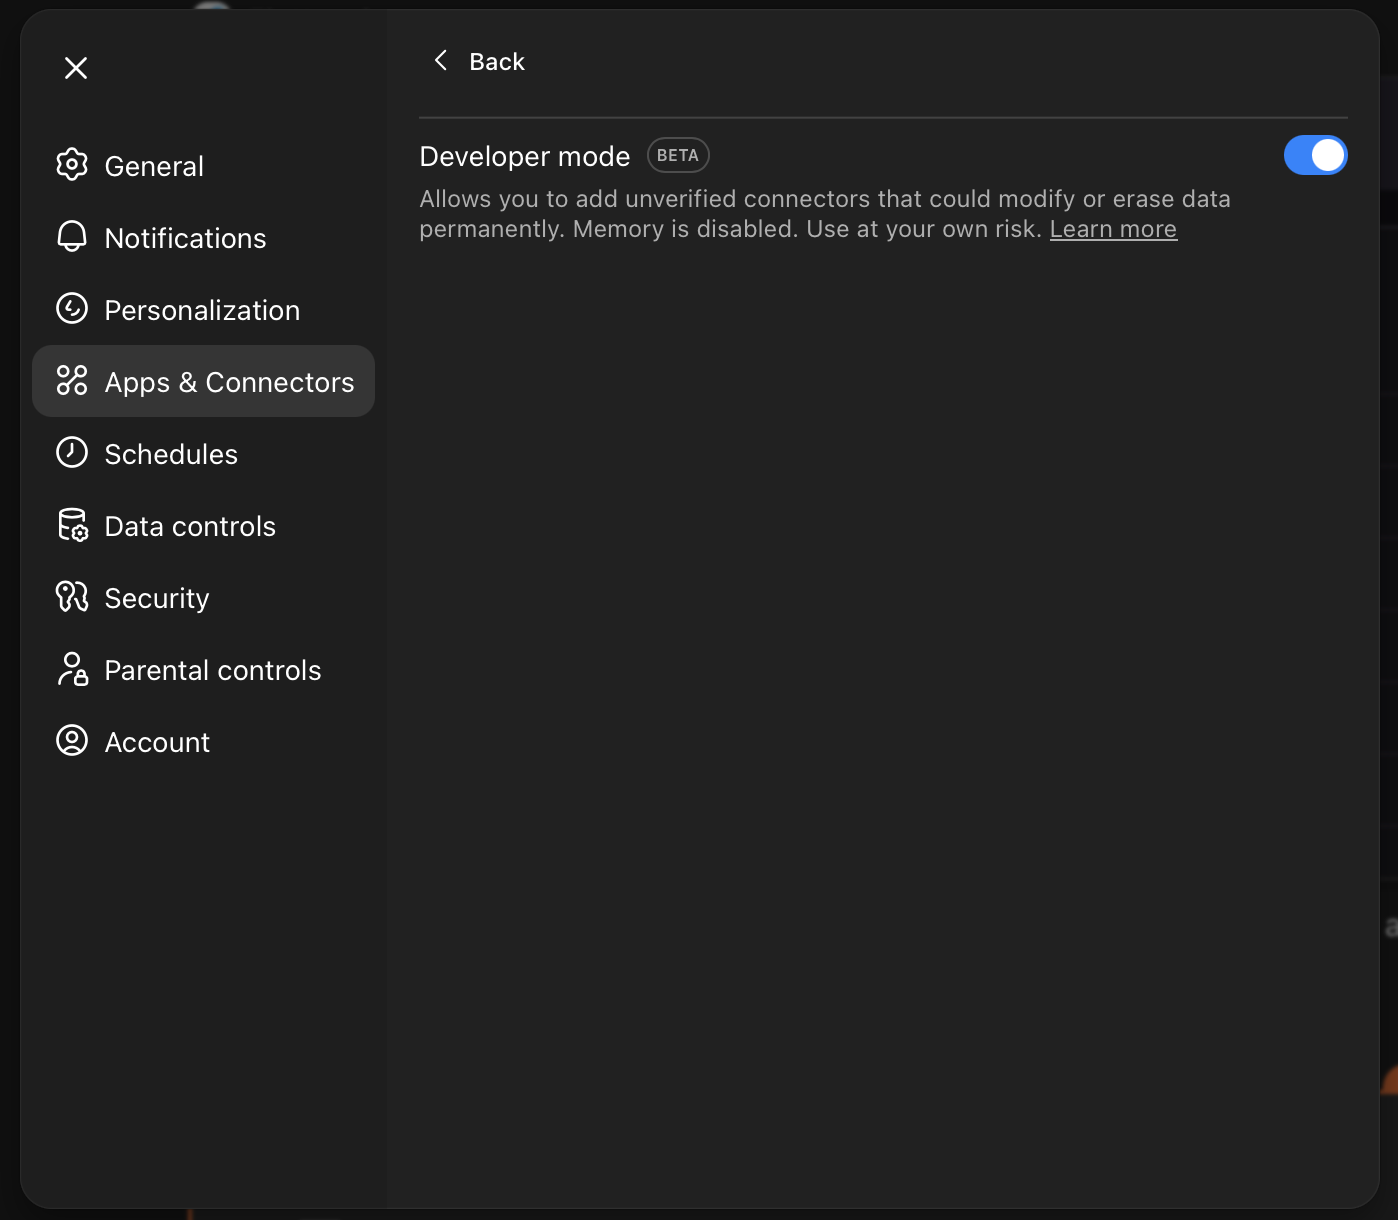Click the Parental controls person-lock icon

pyautogui.click(x=71, y=669)
